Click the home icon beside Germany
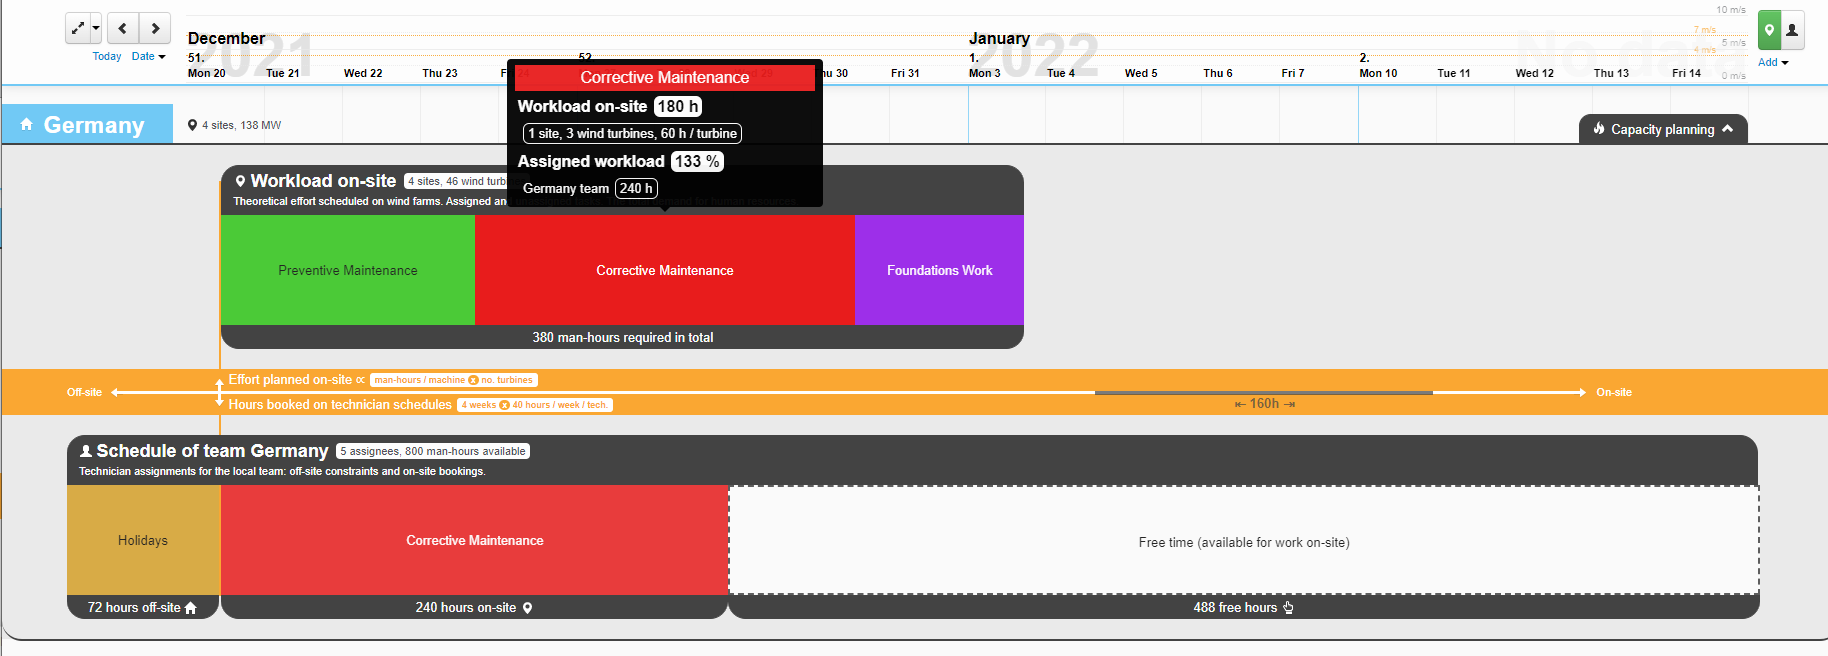Viewport: 1828px width, 656px height. [27, 124]
